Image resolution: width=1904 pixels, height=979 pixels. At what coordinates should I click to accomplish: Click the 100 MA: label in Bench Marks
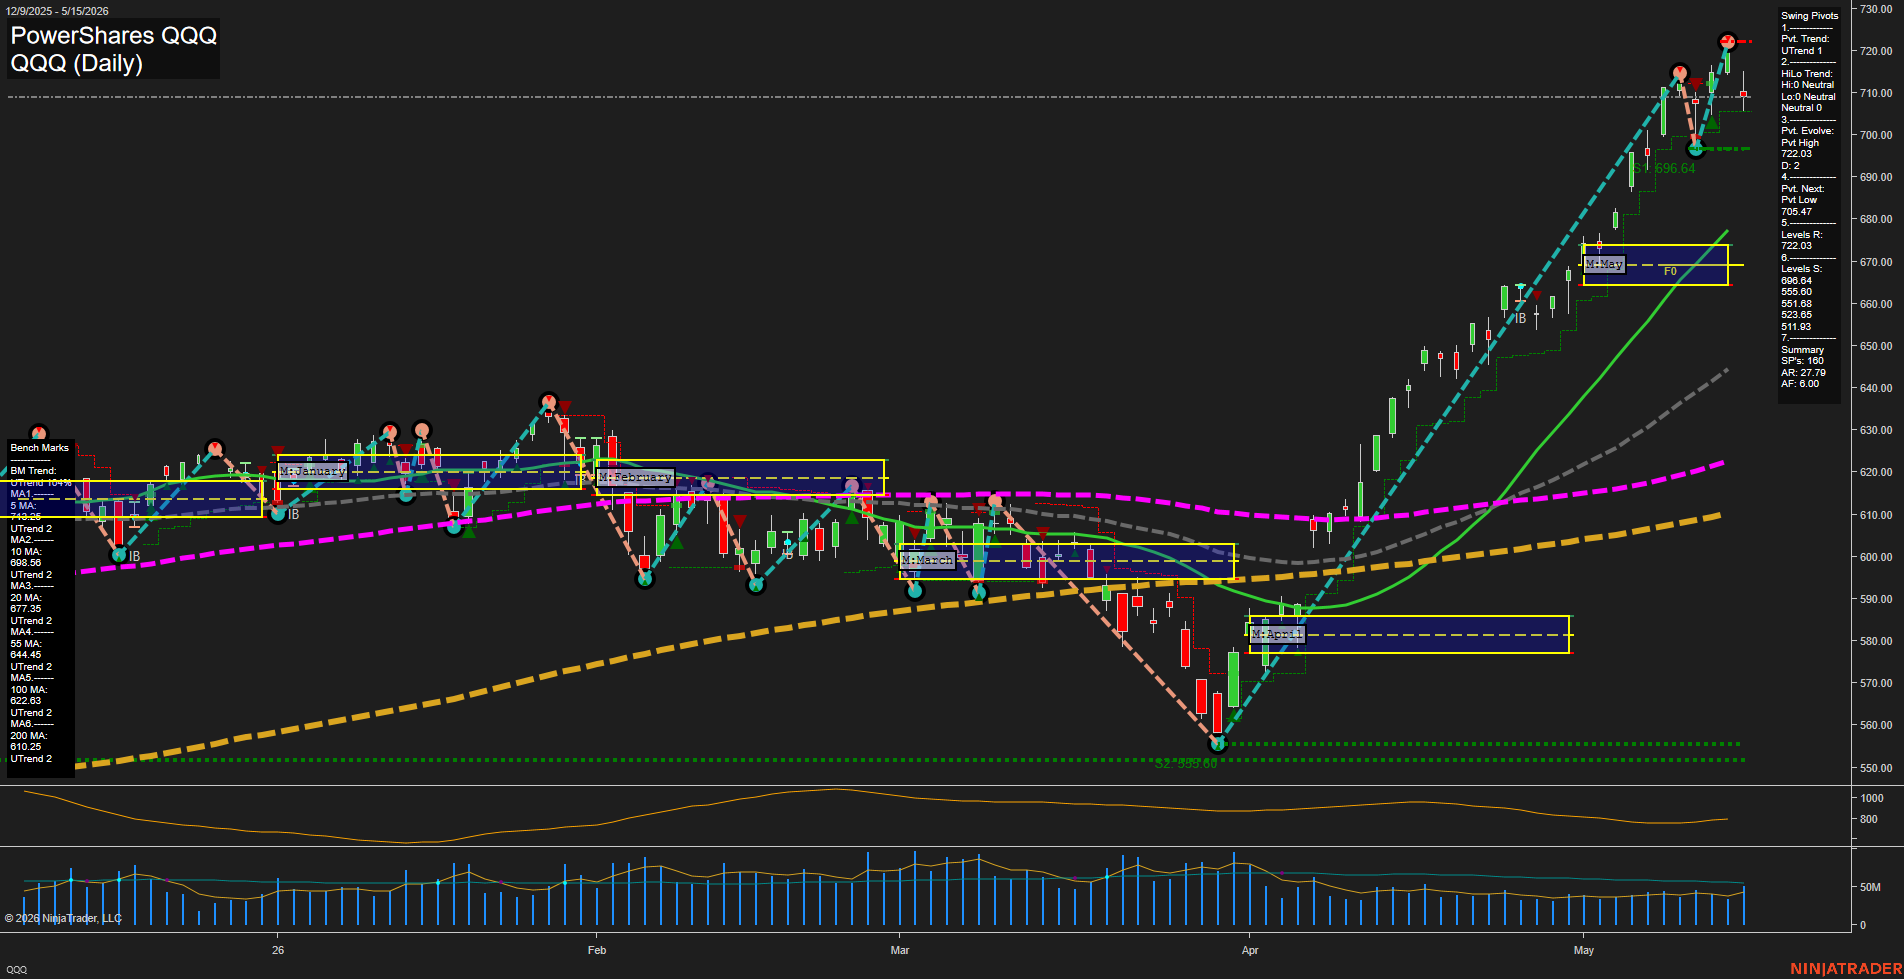29,690
